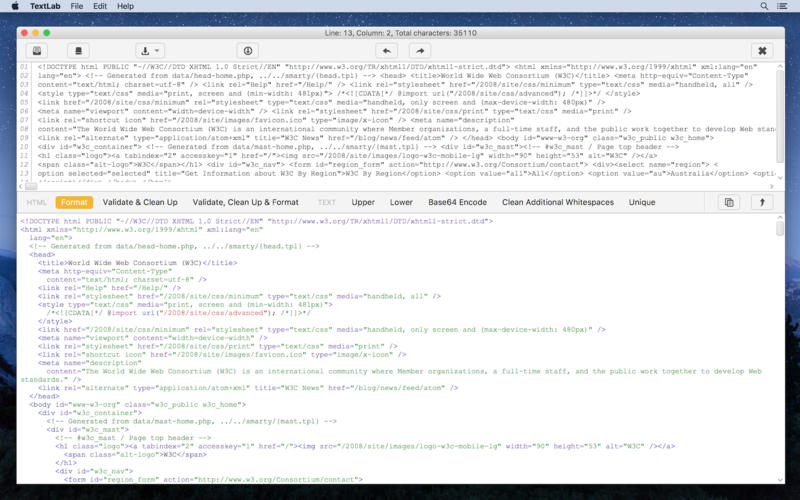
Task: Click line number 05 in input editor
Action: point(24,102)
